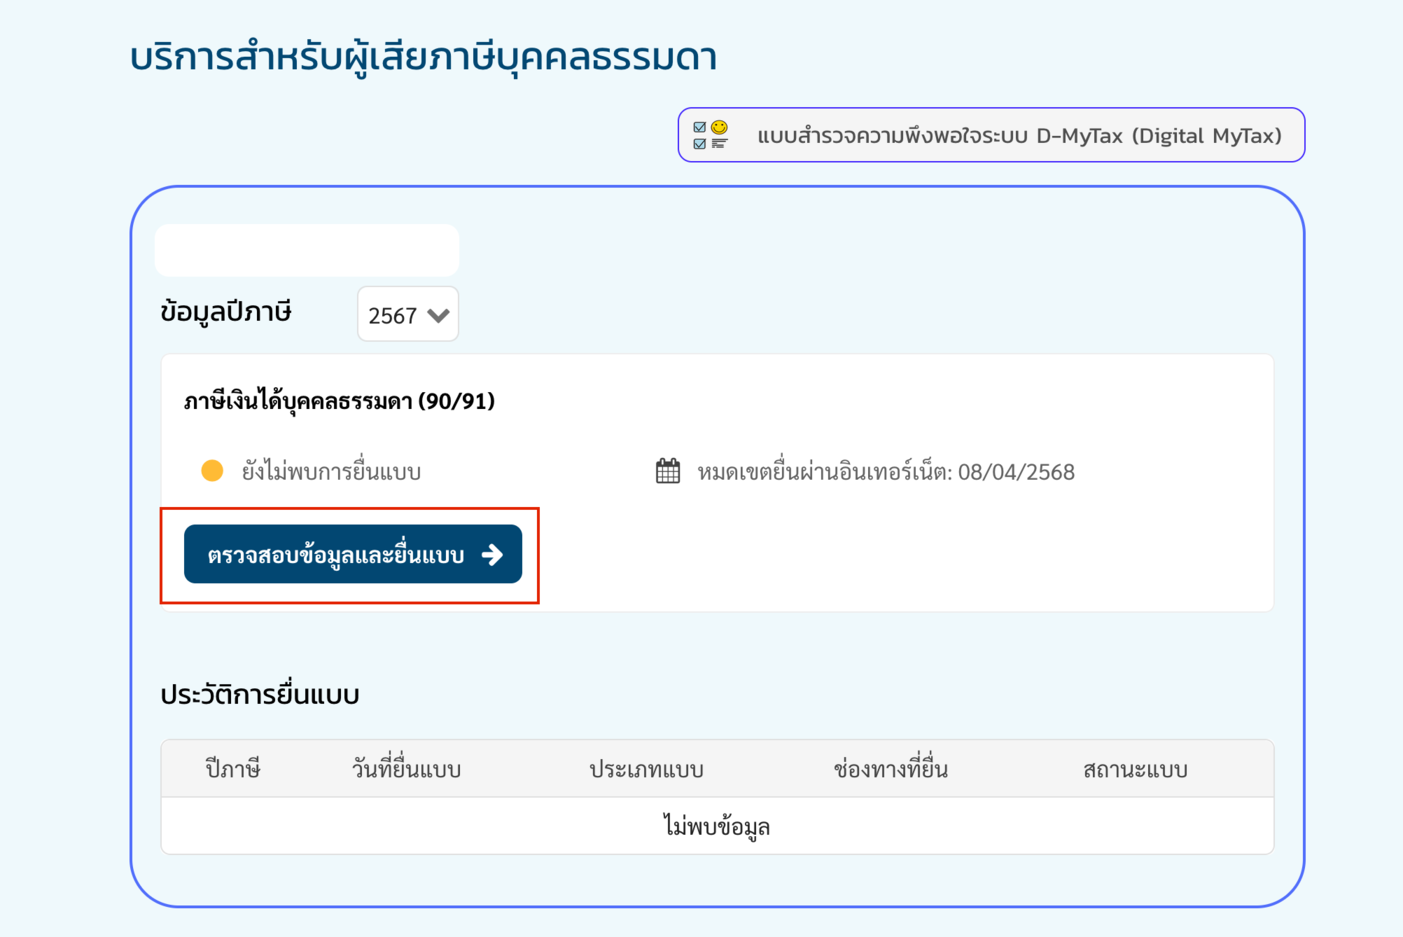Image resolution: width=1403 pixels, height=937 pixels.
Task: Click the survey checklist smiley icon
Action: [x=711, y=135]
